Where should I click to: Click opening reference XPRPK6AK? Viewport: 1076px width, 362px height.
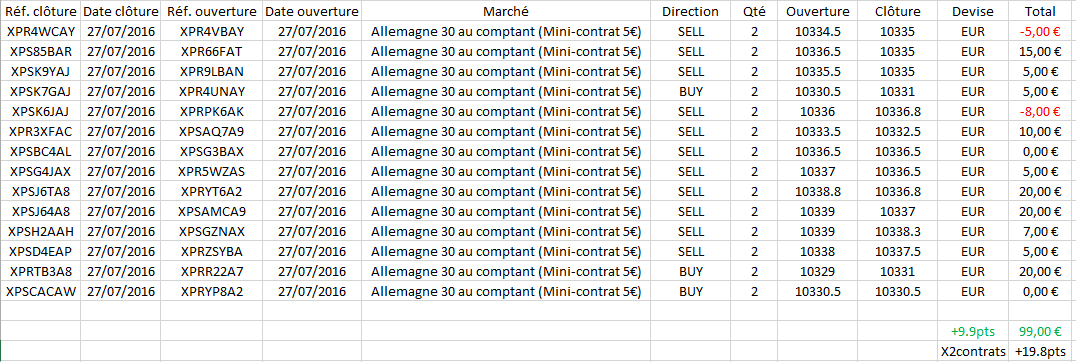(x=211, y=111)
